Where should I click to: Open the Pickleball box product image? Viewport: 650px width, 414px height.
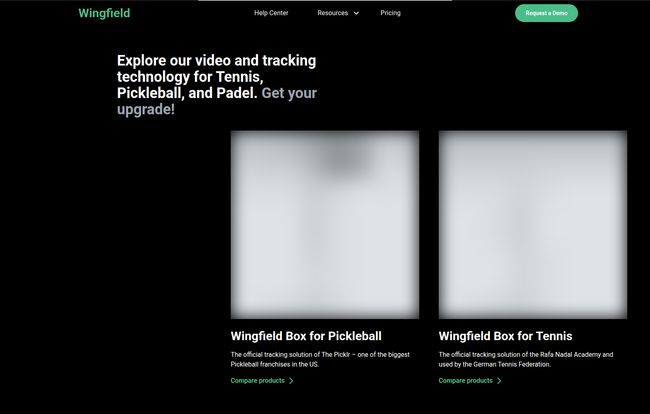click(325, 224)
